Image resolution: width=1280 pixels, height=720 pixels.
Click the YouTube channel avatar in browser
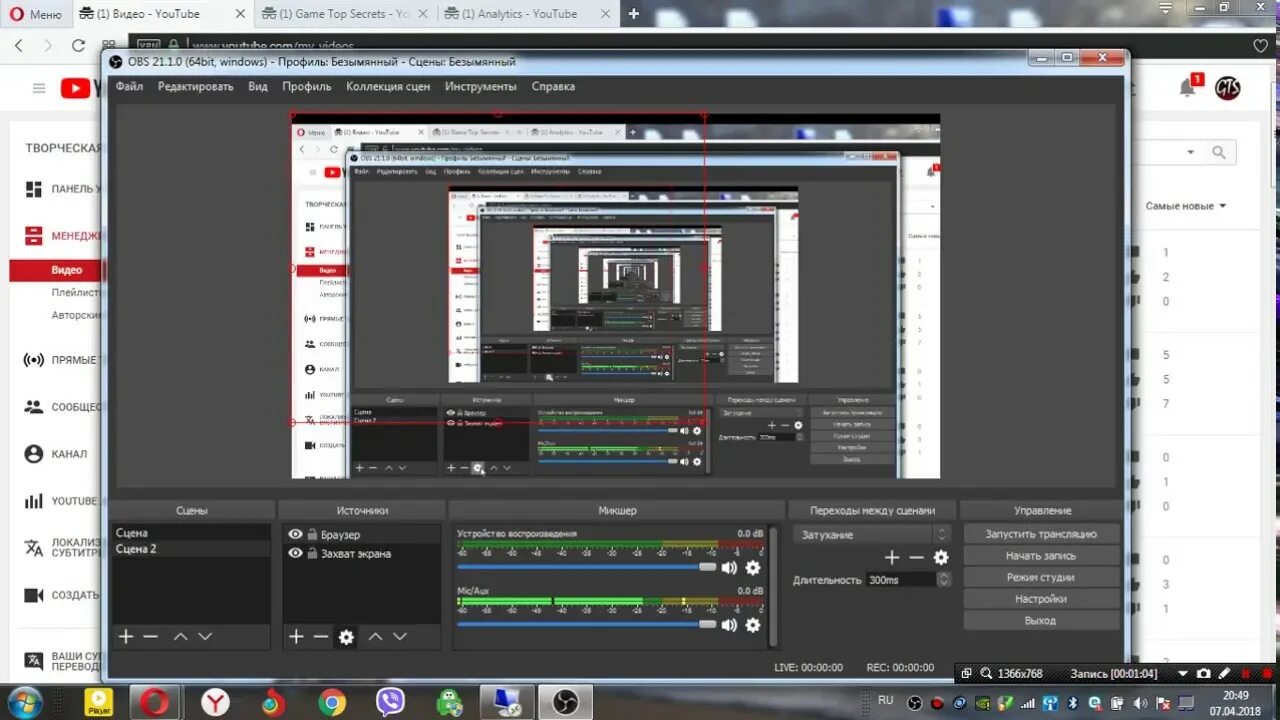point(1228,88)
